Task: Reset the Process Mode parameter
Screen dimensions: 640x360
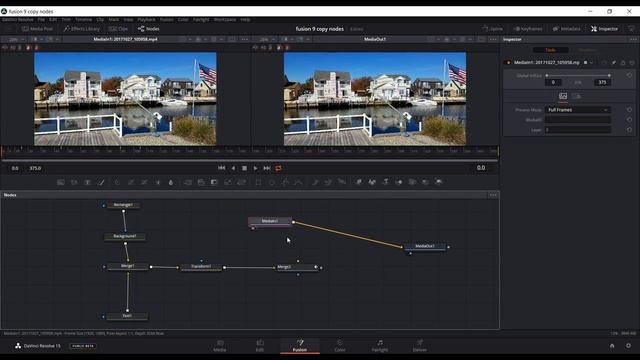Action: point(629,110)
